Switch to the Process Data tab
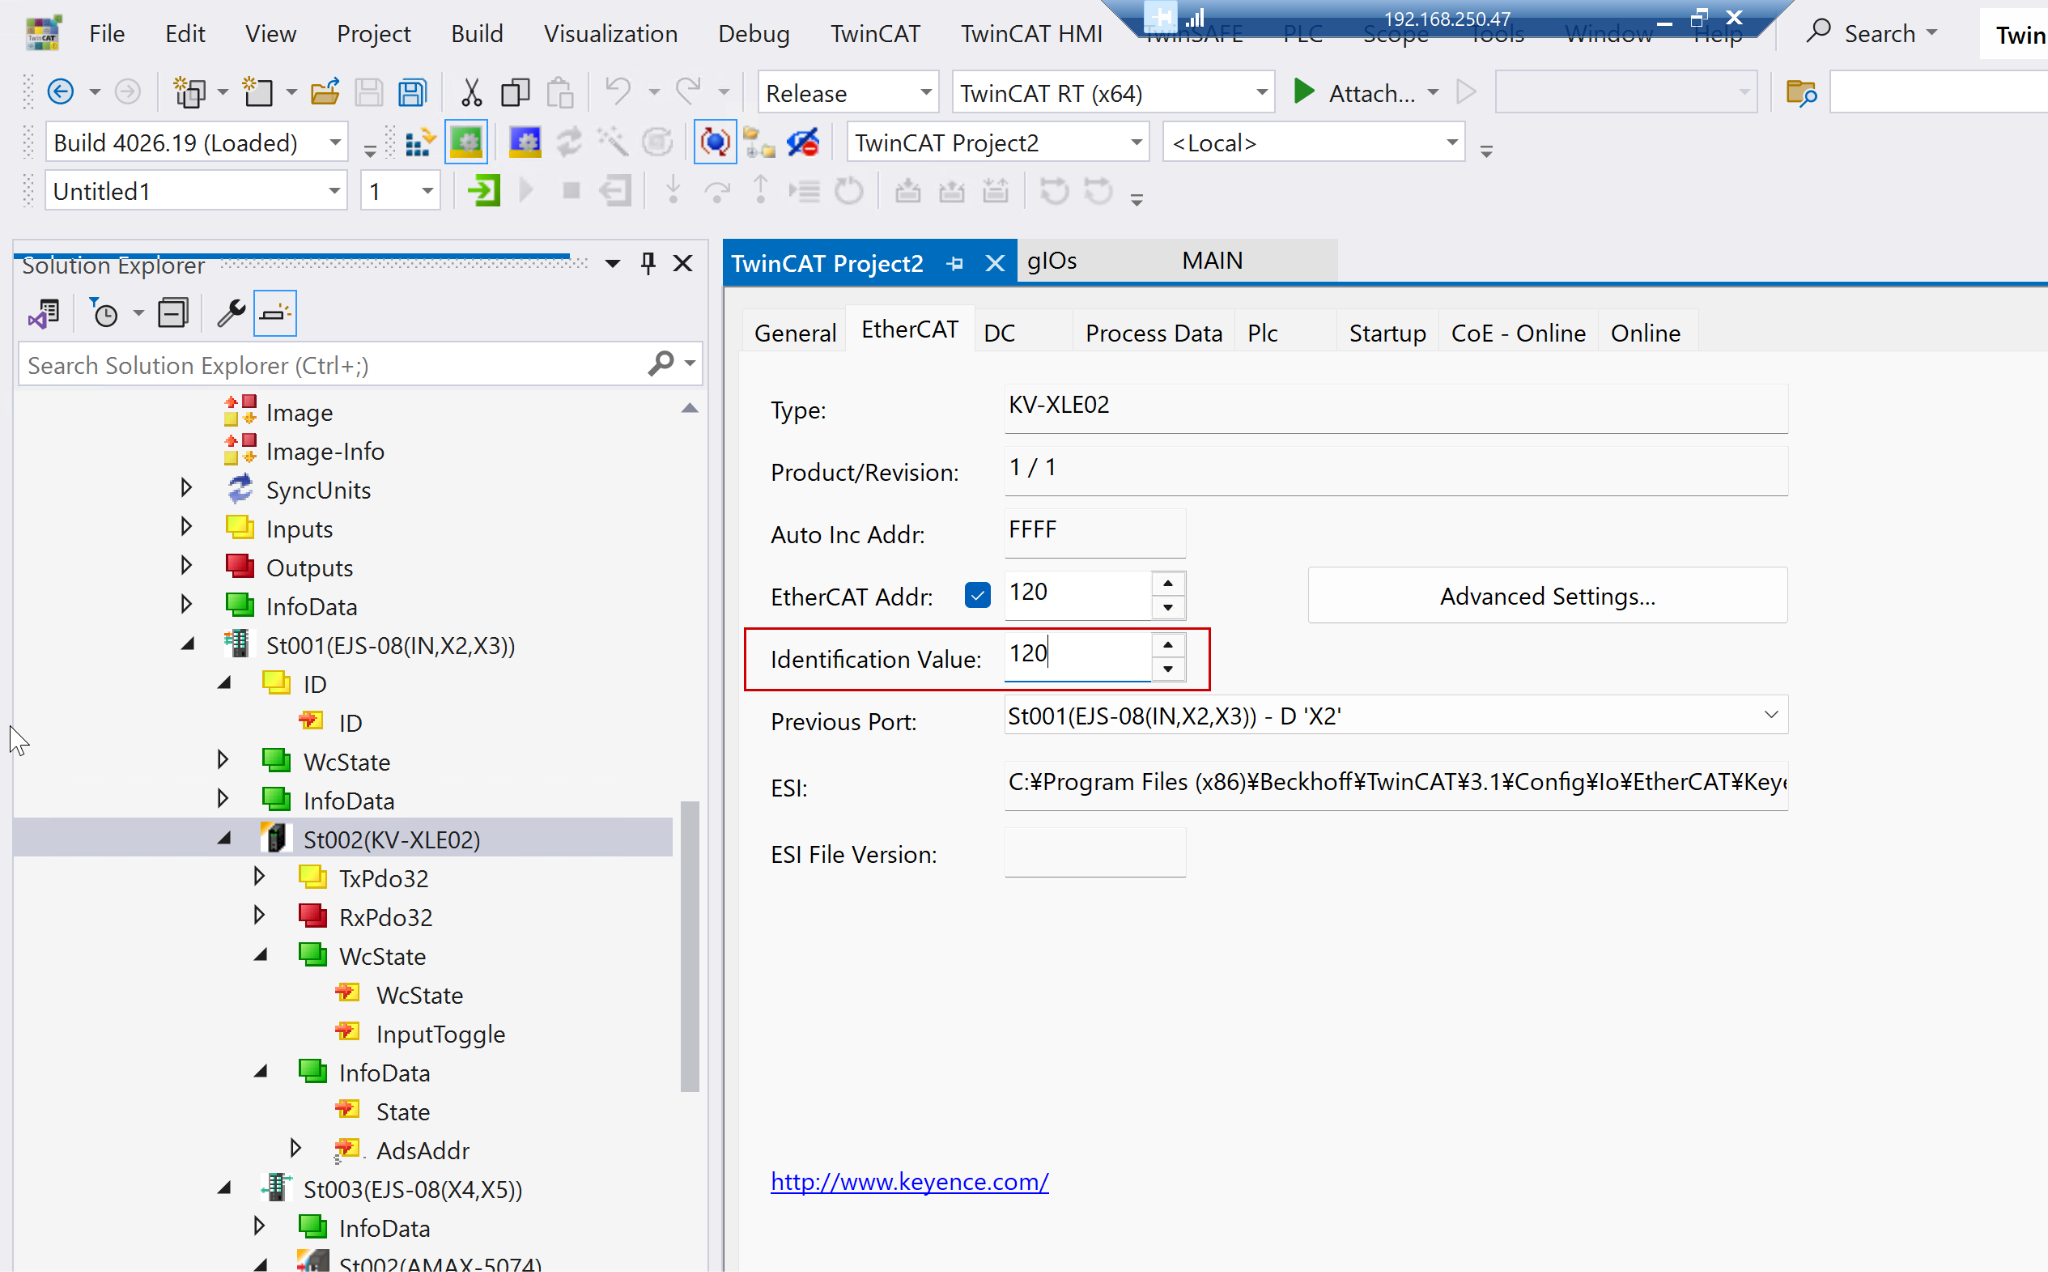 click(x=1153, y=333)
